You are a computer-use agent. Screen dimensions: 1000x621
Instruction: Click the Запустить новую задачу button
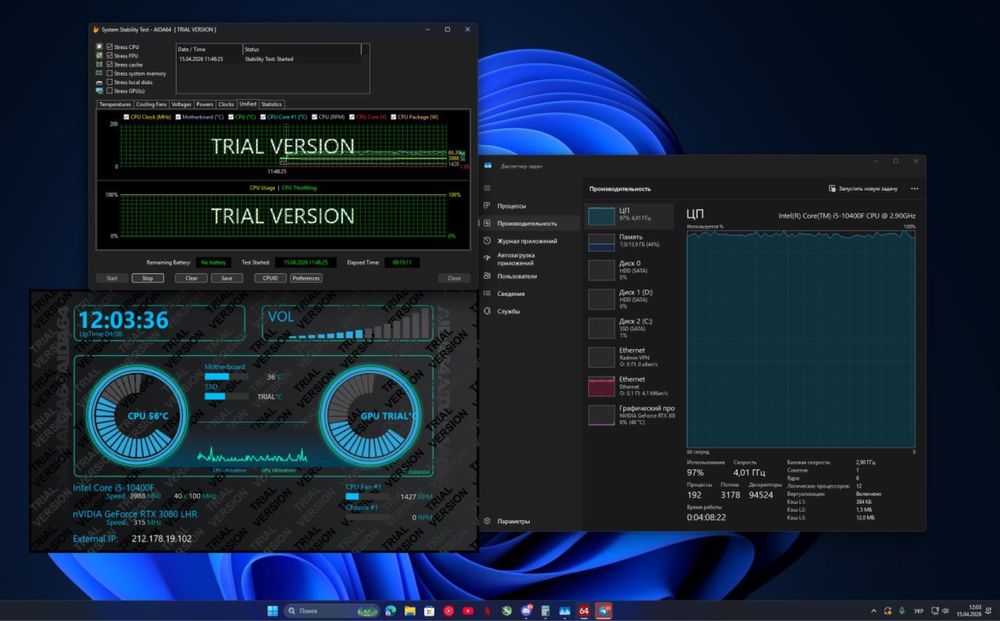click(863, 189)
